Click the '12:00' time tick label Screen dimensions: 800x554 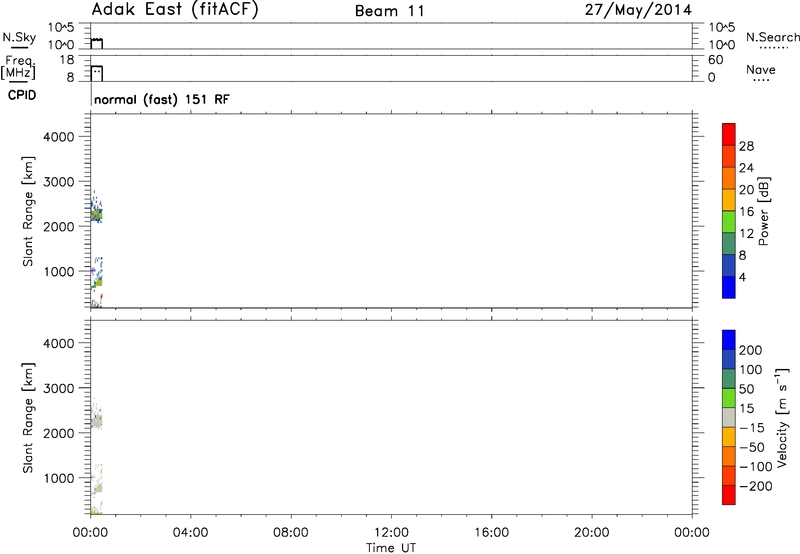pyautogui.click(x=391, y=533)
